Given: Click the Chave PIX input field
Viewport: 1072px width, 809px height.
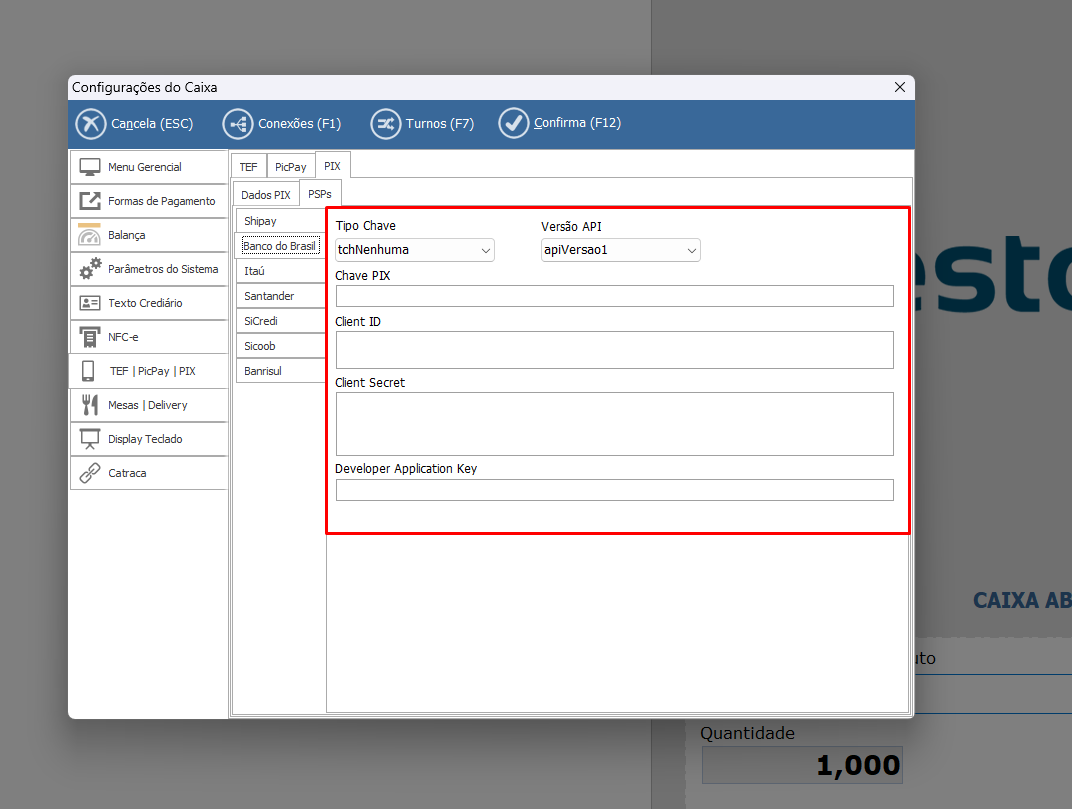Looking at the screenshot, I should click(614, 296).
